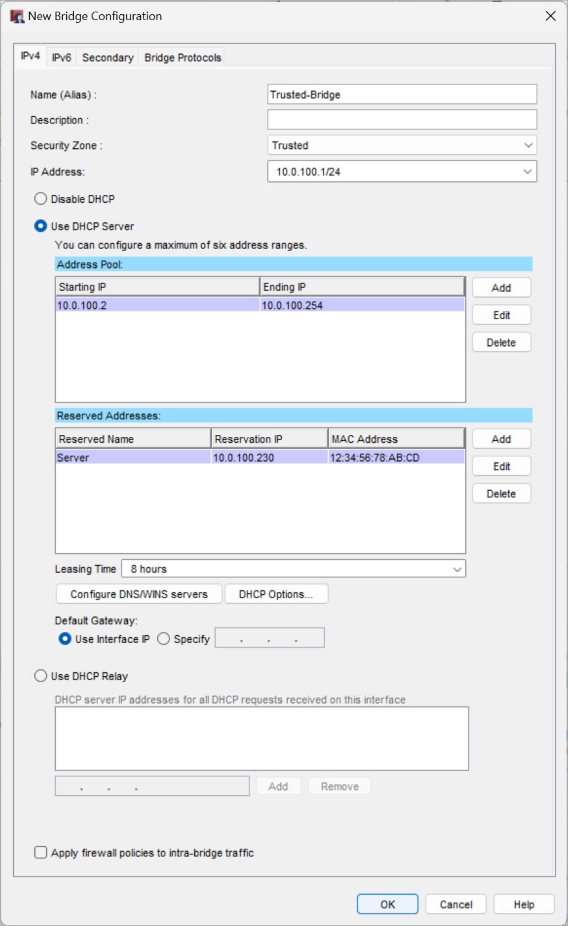Select the 10.0.100.254 ending IP cell
568x926 pixels.
[363, 305]
